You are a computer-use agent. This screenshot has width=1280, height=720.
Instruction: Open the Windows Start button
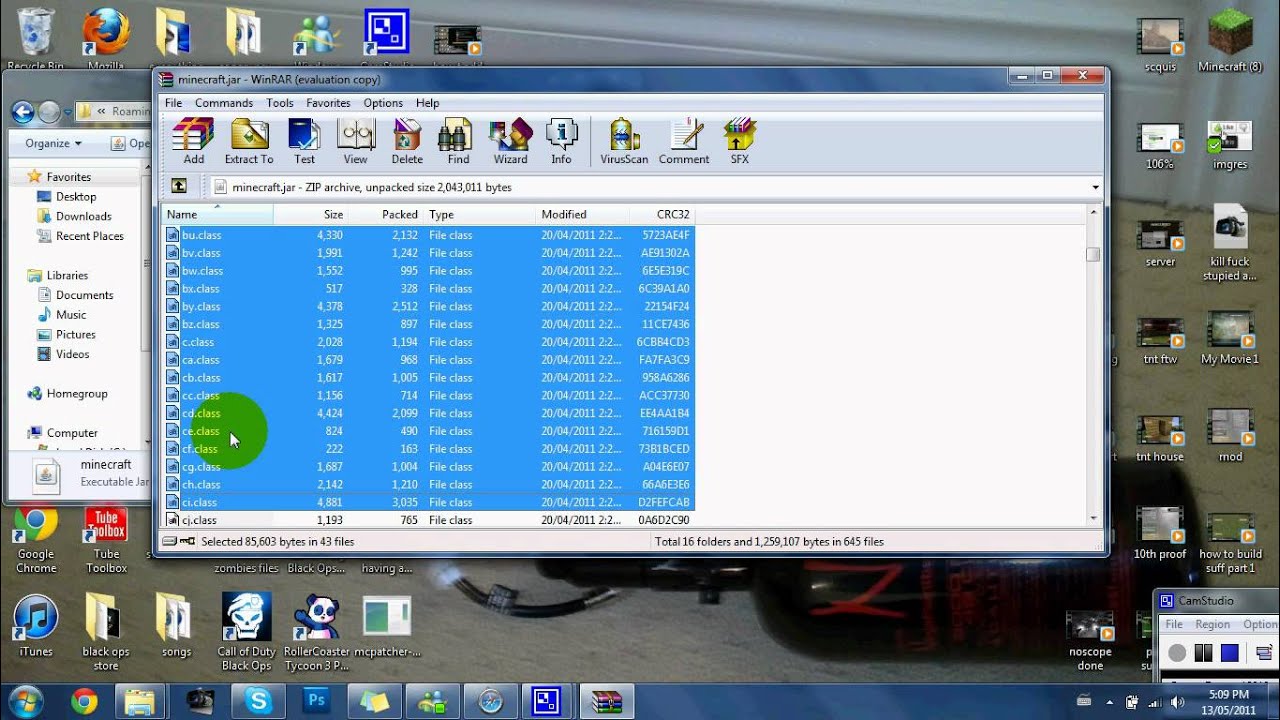coord(25,700)
